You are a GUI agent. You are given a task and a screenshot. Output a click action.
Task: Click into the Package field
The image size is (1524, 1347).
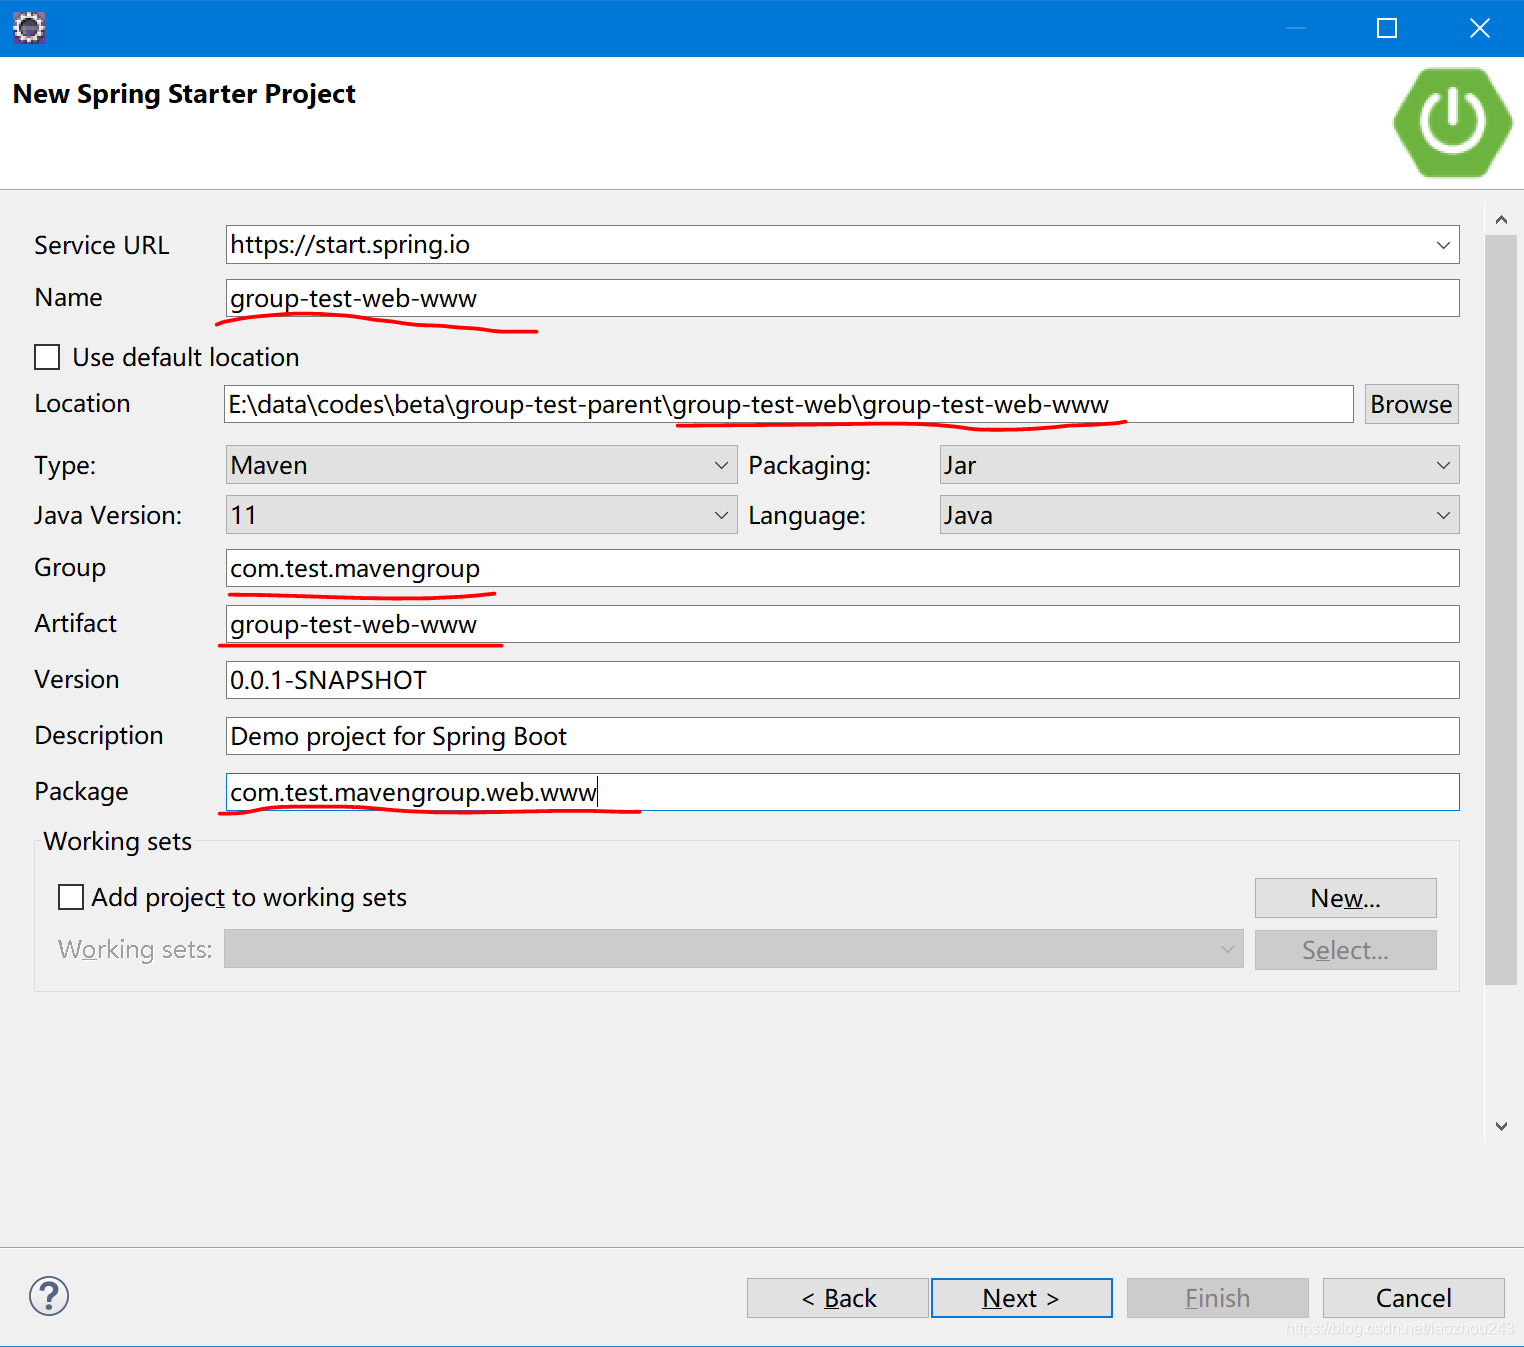842,792
